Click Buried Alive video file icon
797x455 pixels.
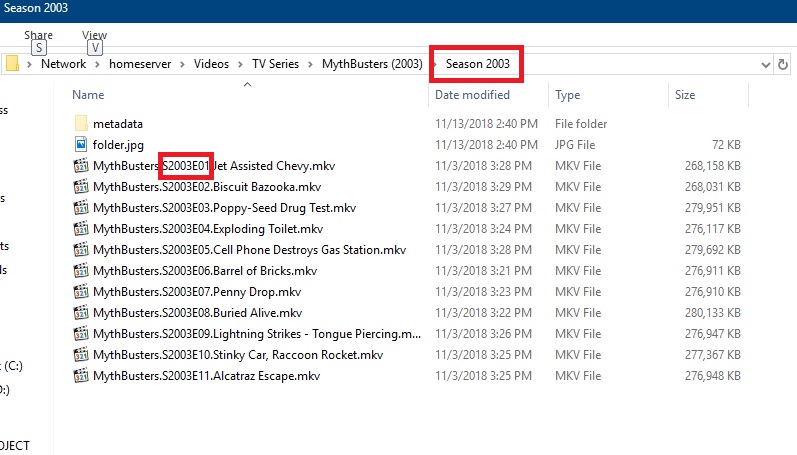click(81, 313)
